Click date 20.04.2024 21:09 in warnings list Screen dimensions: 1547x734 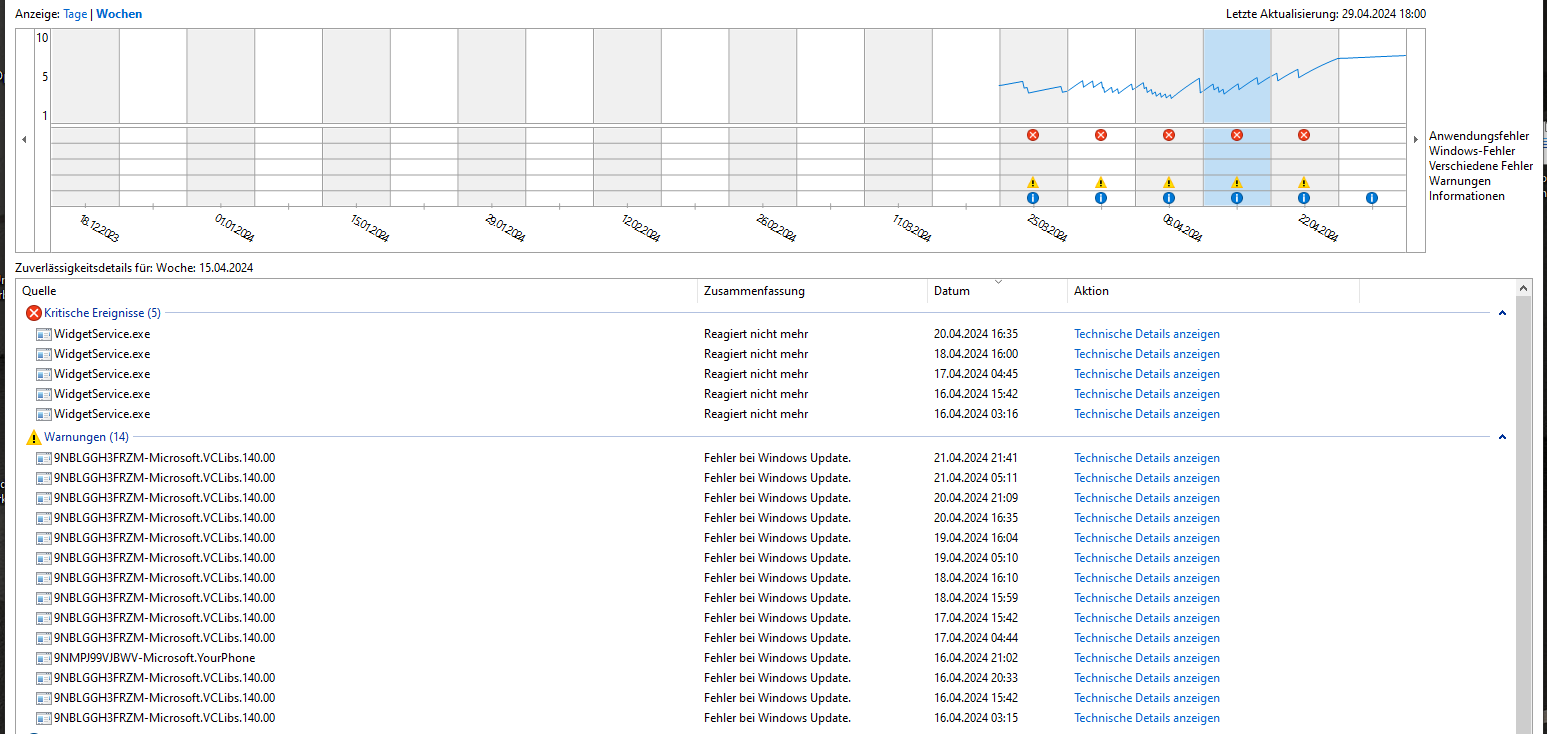976,498
